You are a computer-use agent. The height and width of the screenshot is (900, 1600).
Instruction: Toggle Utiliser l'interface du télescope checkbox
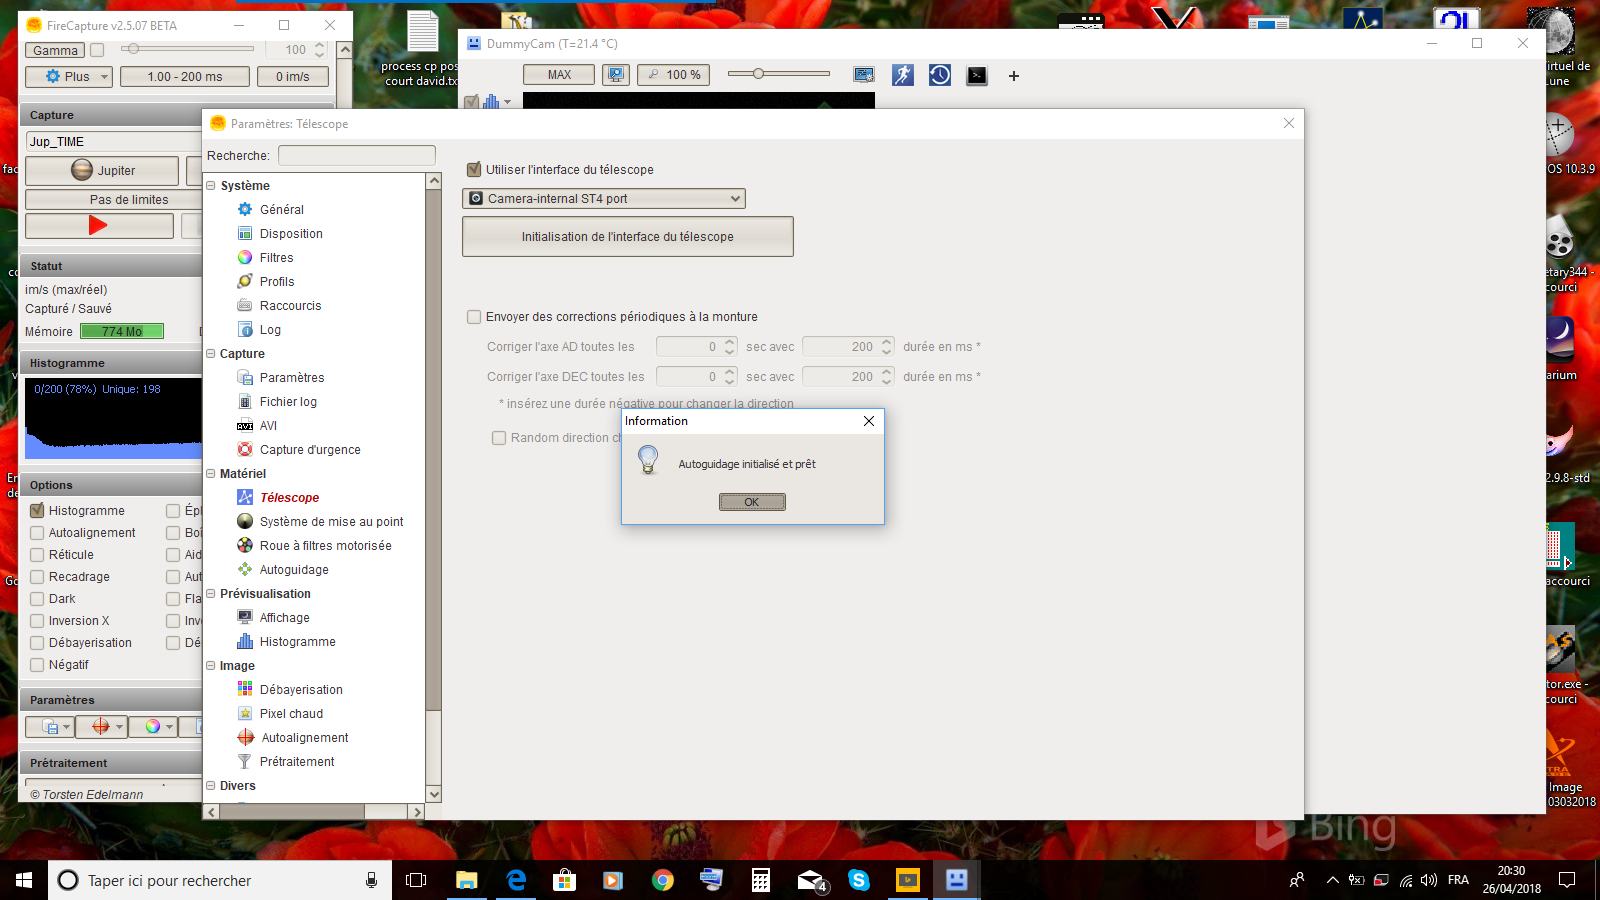click(x=474, y=170)
